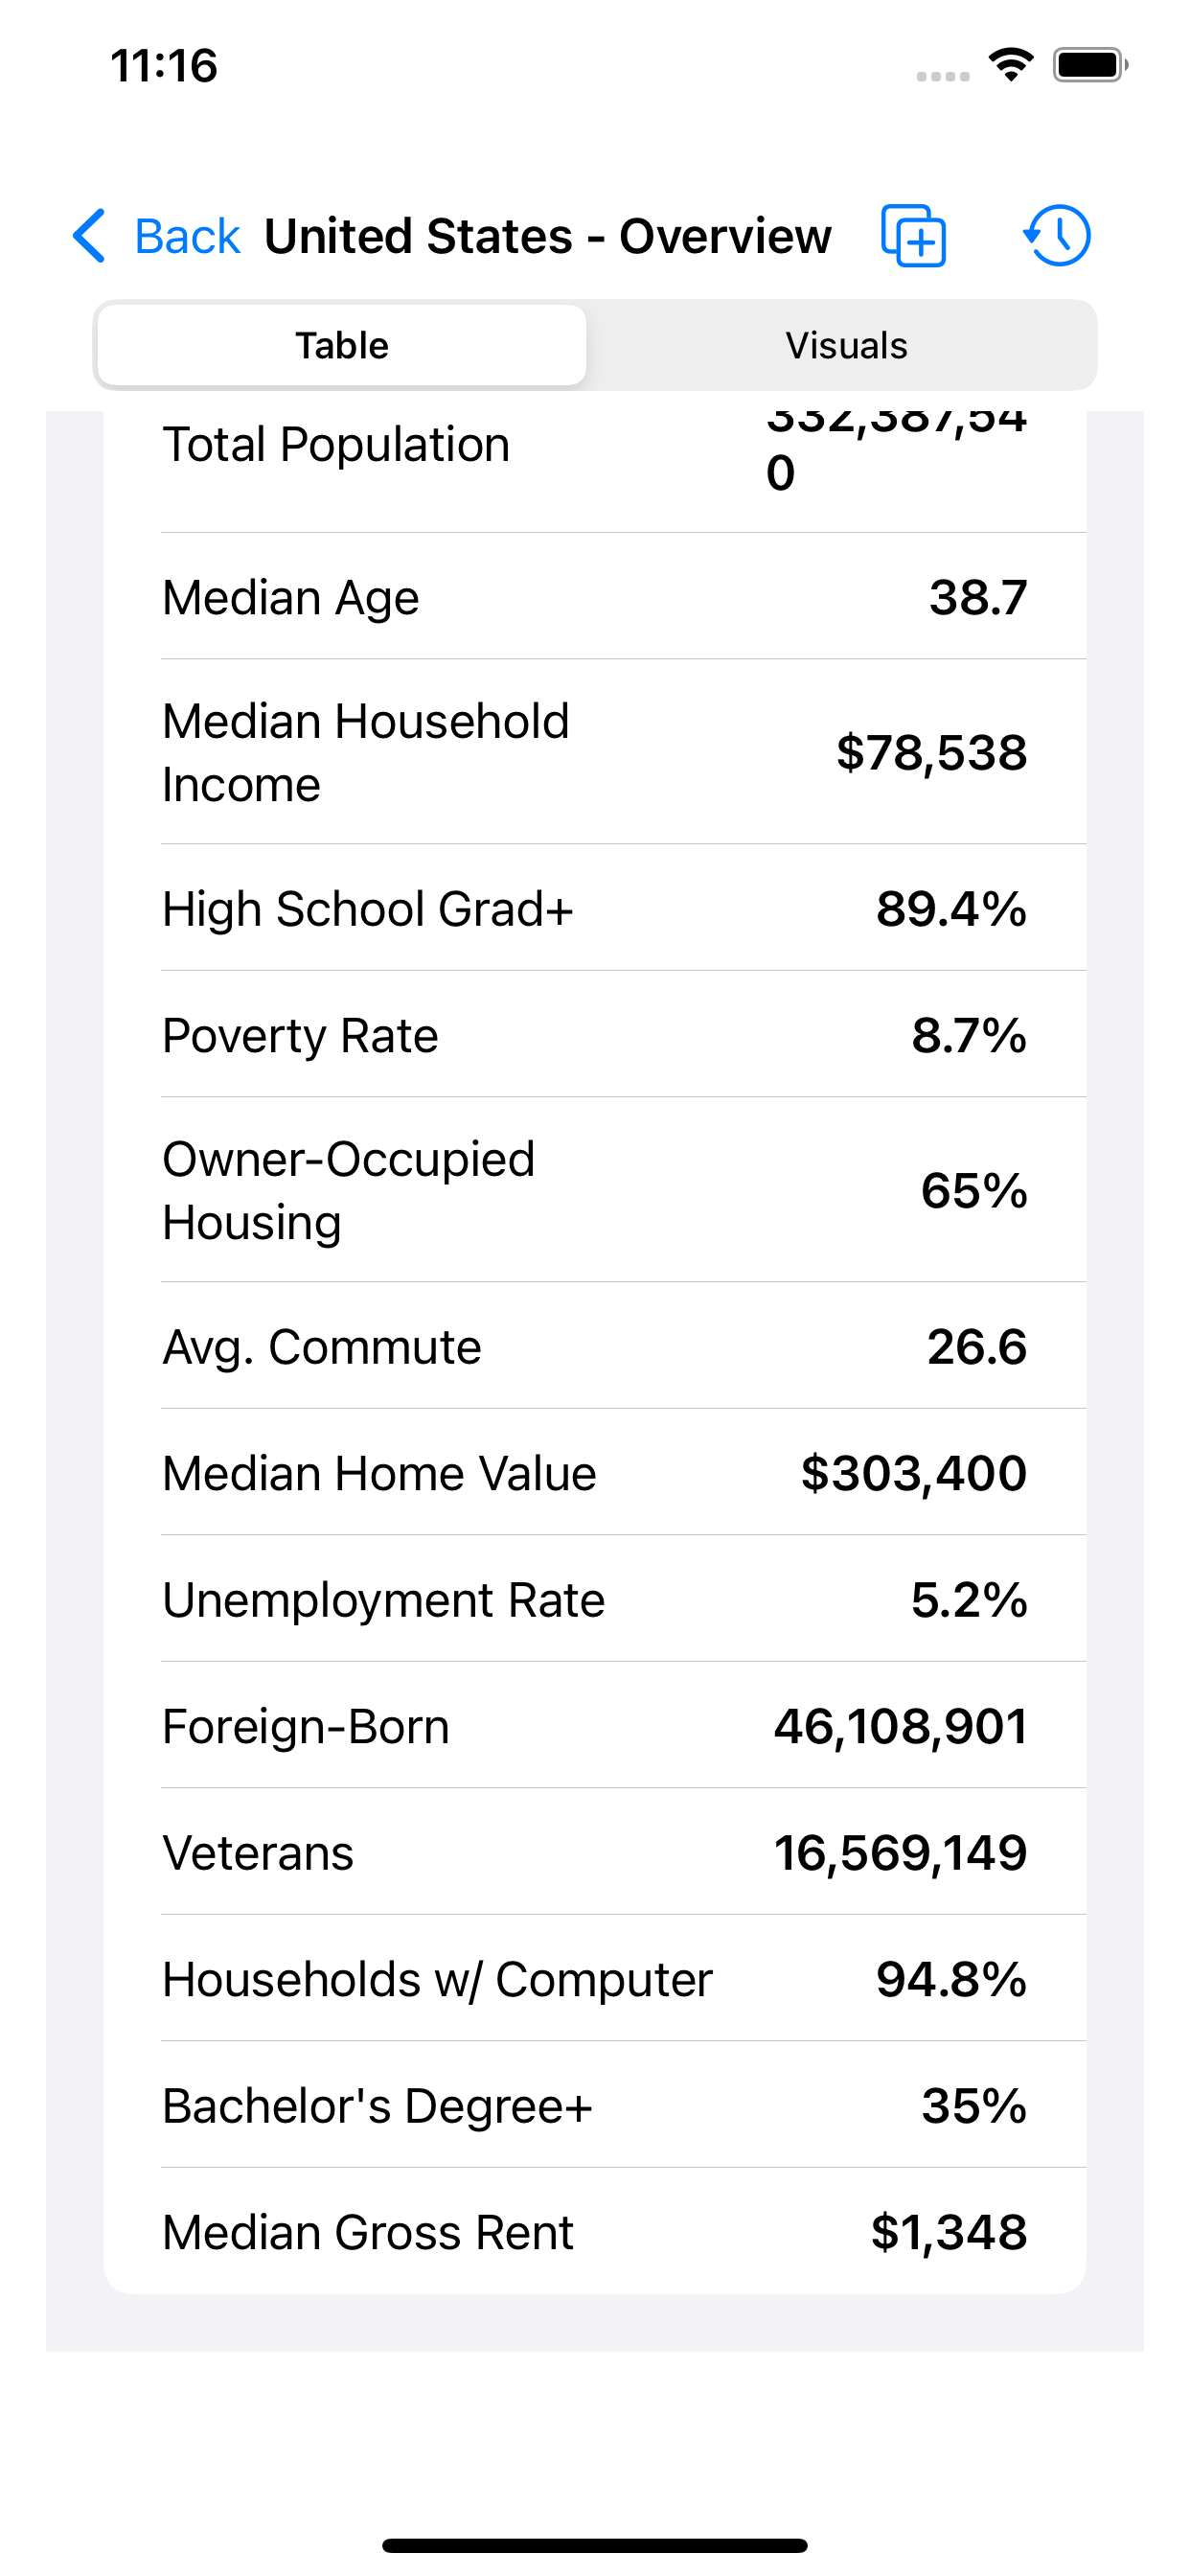Tap the blue back chevron arrow
Image resolution: width=1190 pixels, height=2576 pixels.
(89, 236)
